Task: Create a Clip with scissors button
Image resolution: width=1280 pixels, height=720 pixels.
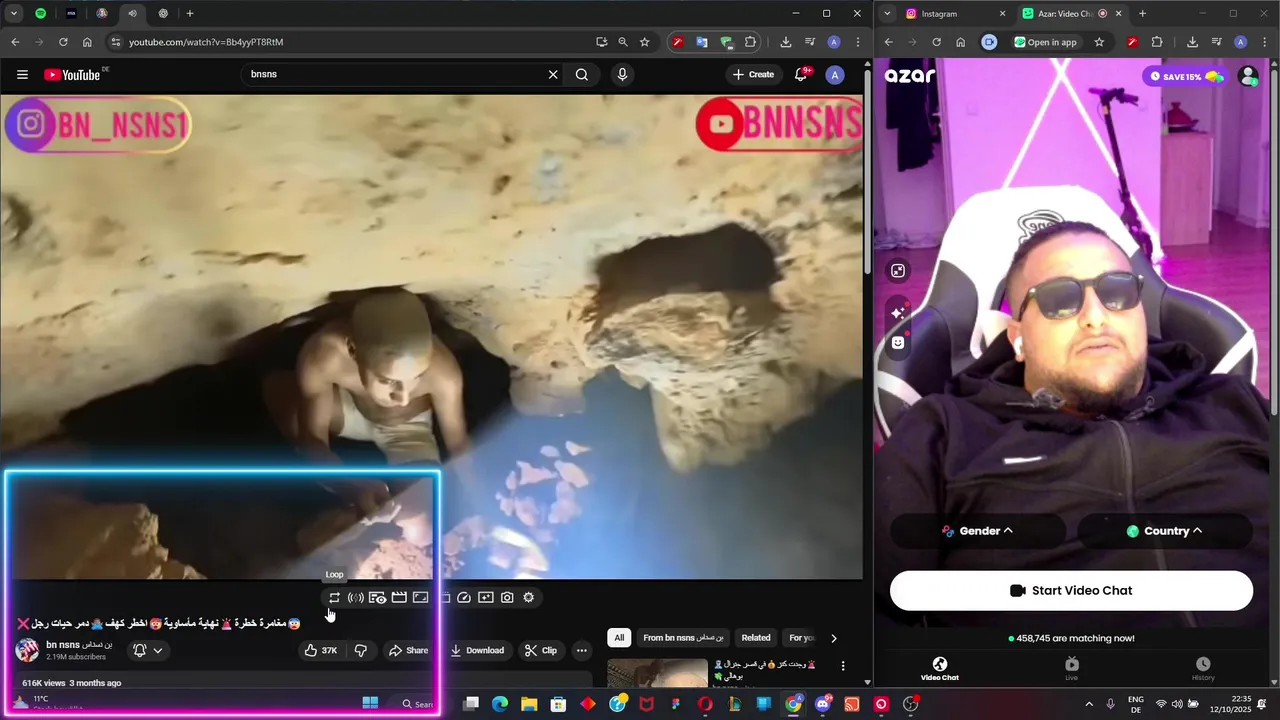Action: coord(541,650)
